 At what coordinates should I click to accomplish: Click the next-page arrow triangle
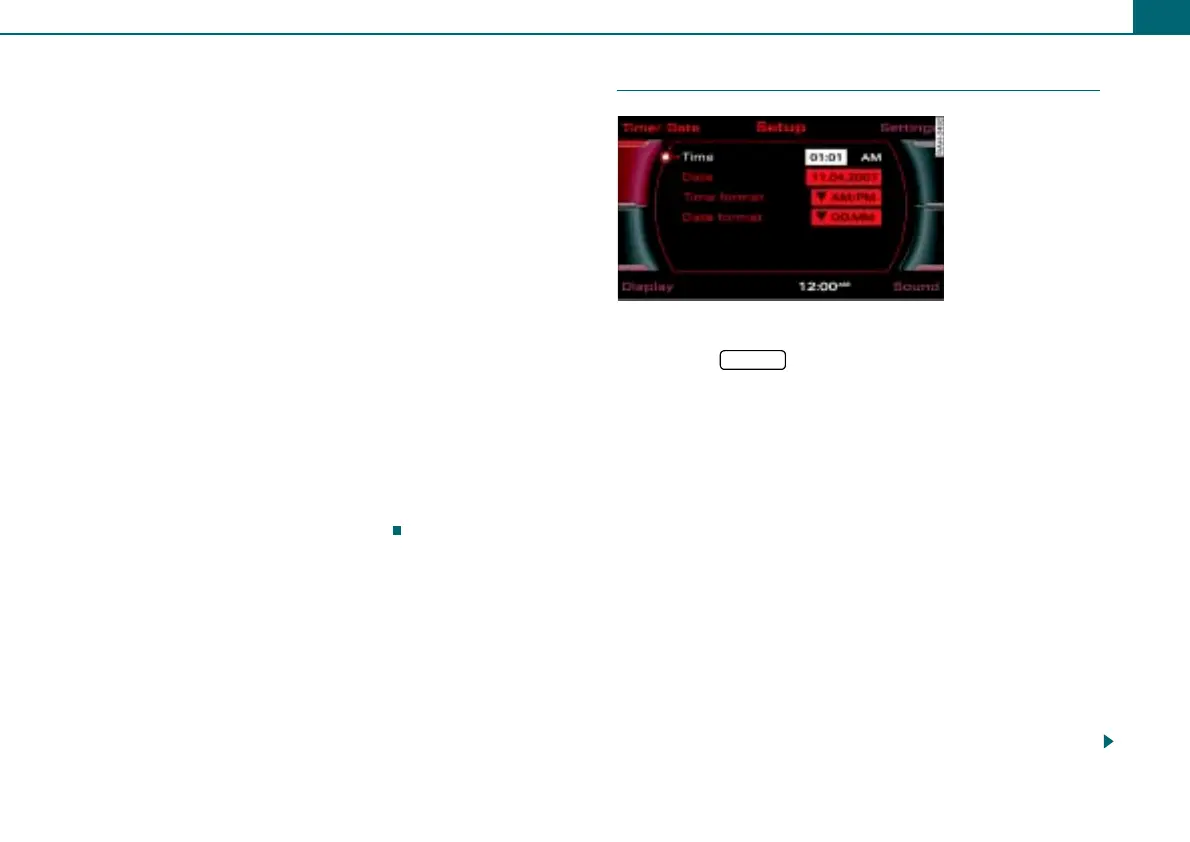coord(1108,741)
